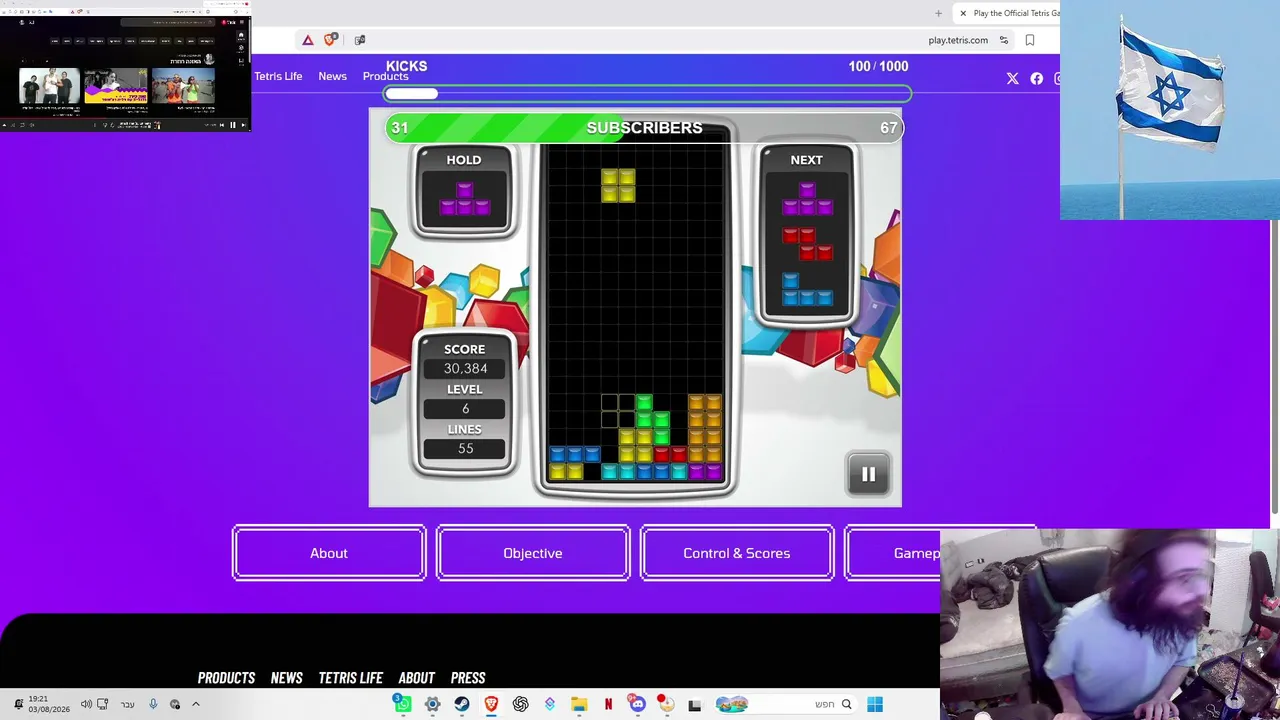Click the SUBSCRIBERS goal bar
Image resolution: width=1280 pixels, height=720 pixels.
(644, 128)
